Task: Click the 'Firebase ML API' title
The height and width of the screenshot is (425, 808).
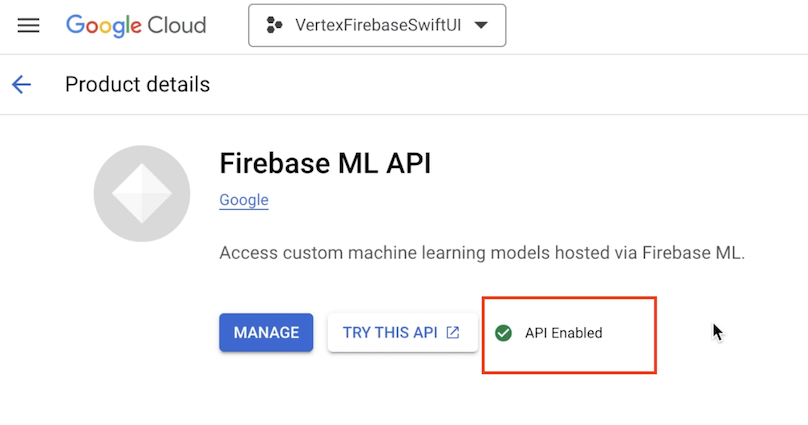Action: tap(325, 163)
